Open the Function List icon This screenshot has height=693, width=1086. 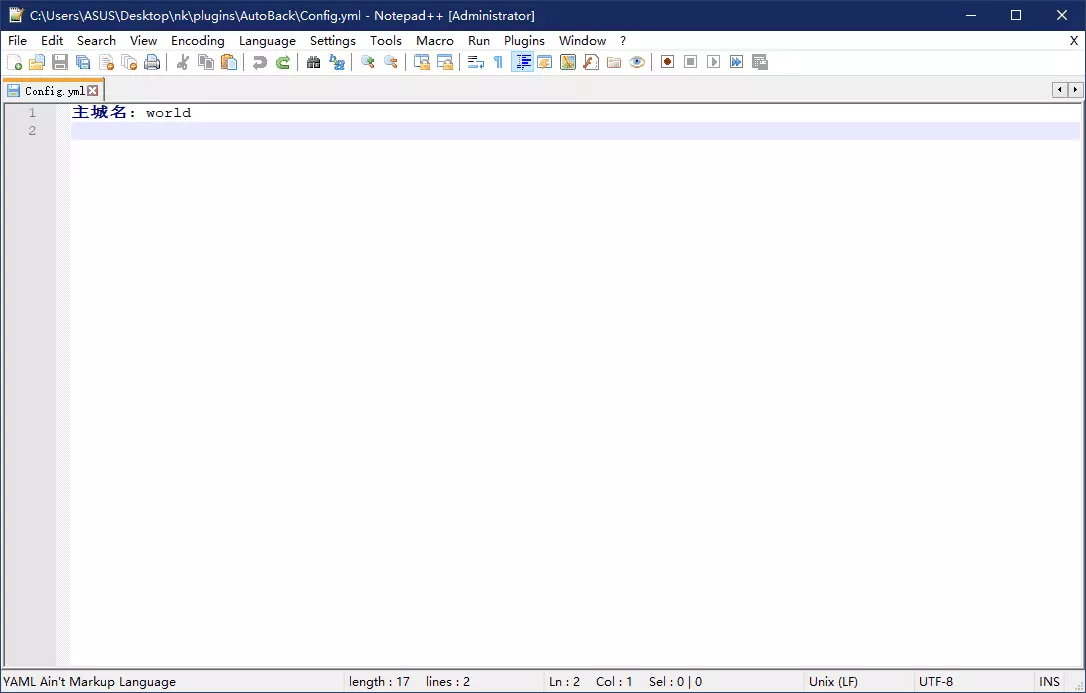(x=591, y=62)
